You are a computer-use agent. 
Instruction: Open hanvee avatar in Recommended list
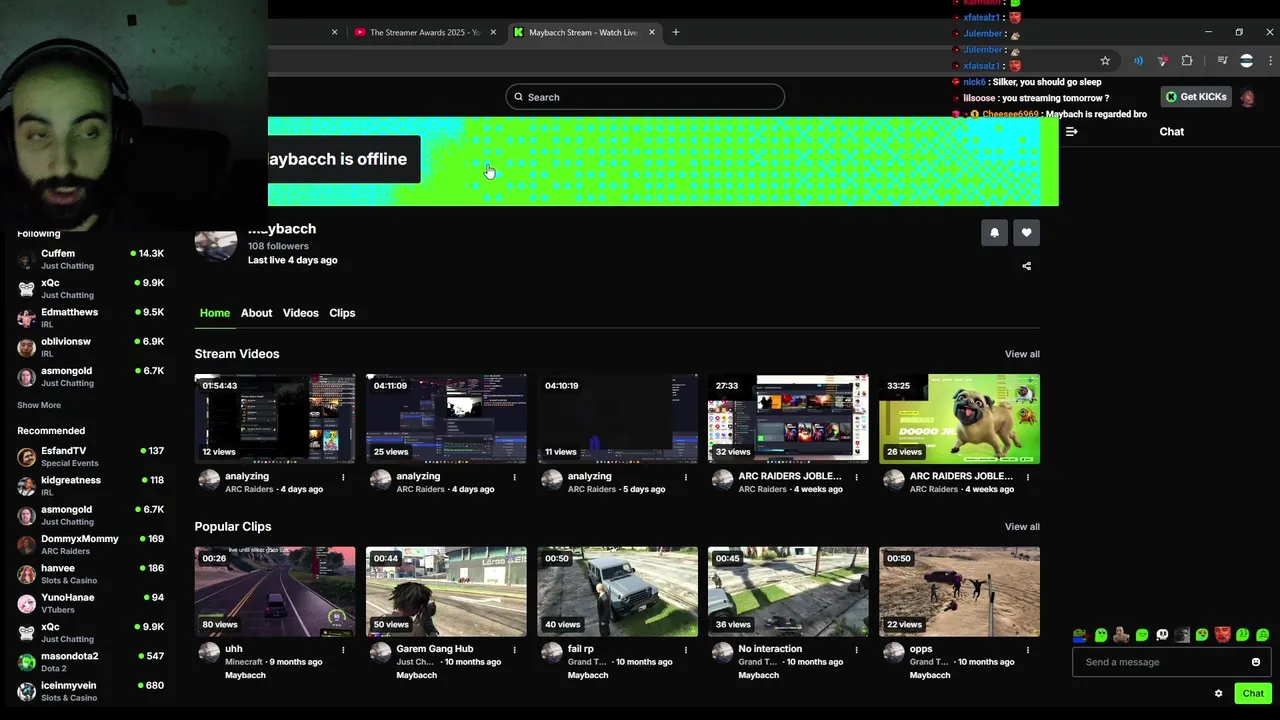pos(27,574)
